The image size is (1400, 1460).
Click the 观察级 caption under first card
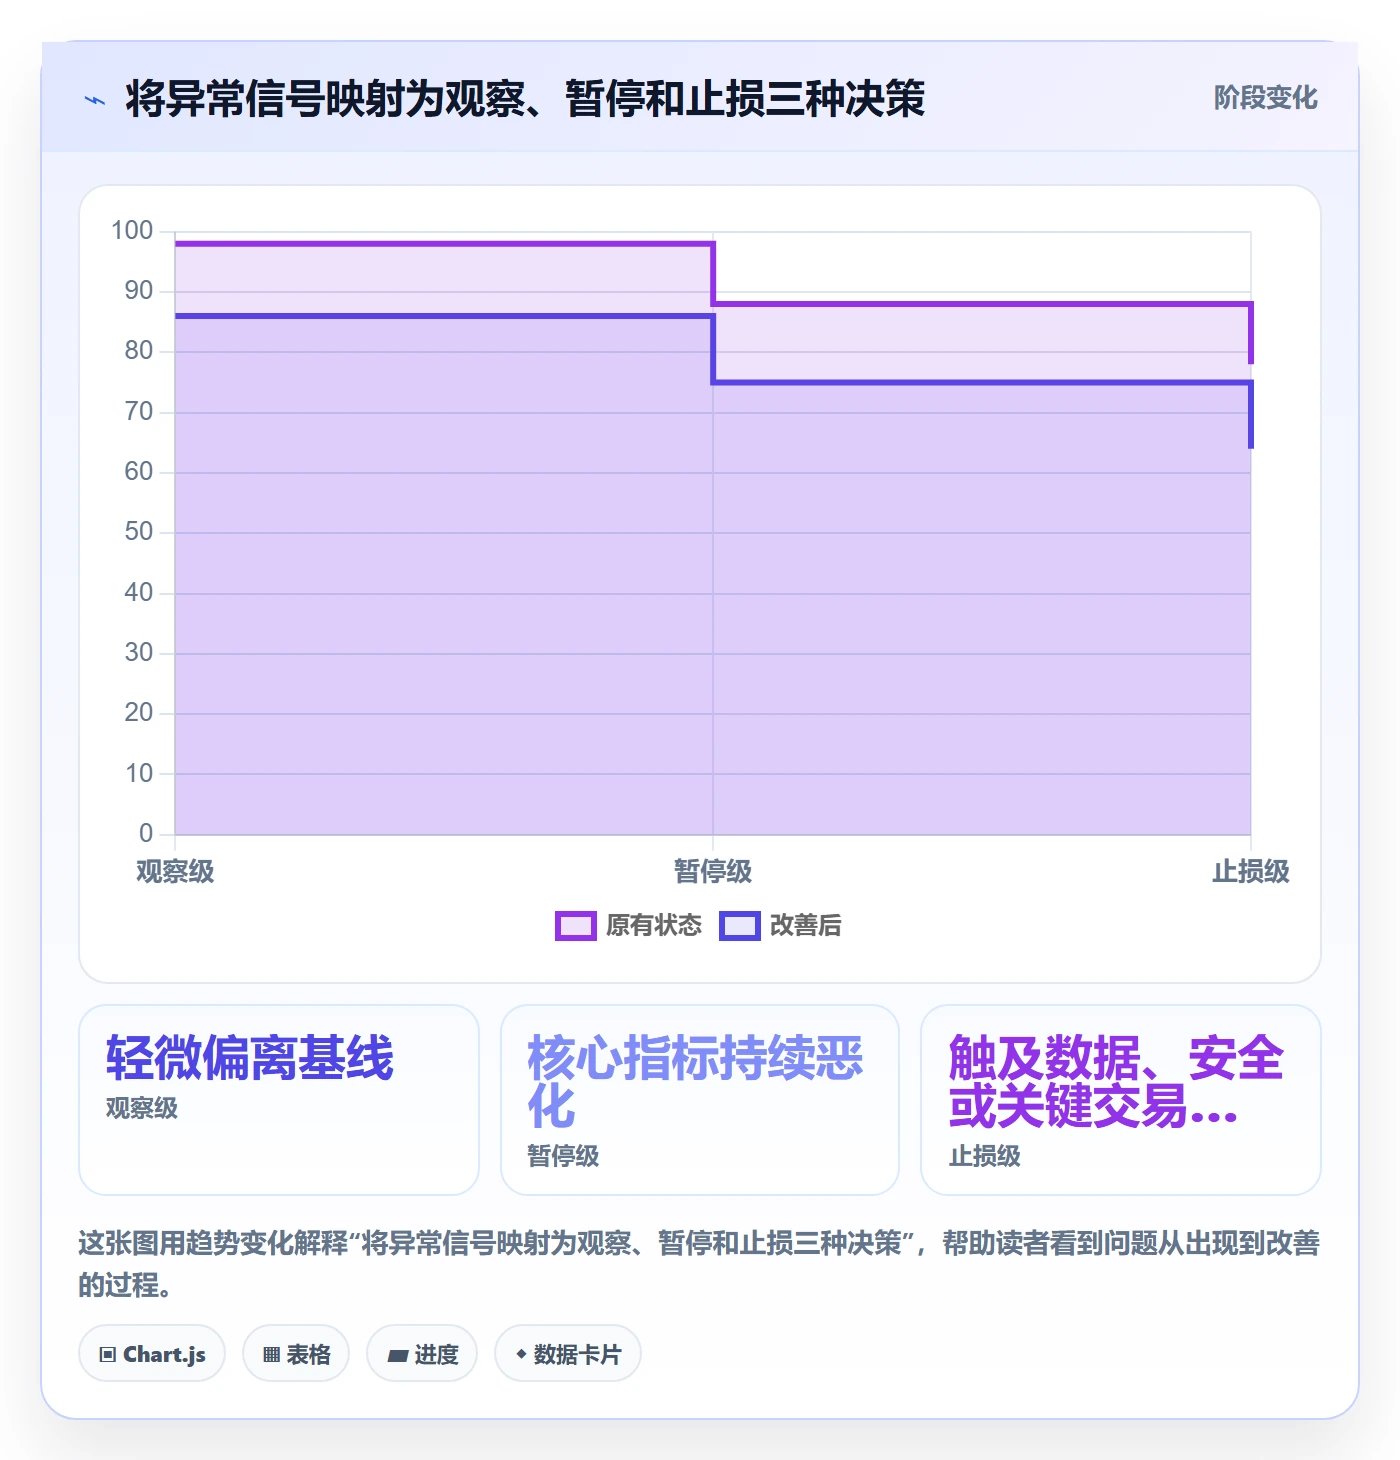pyautogui.click(x=142, y=1108)
